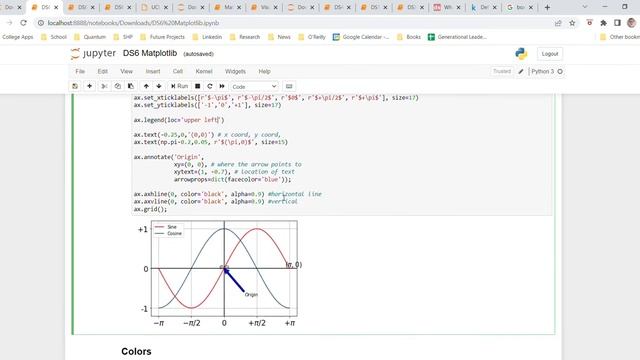Viewport: 640px width, 360px height.
Task: Toggle the browser side panel icon
Action: 618,23
